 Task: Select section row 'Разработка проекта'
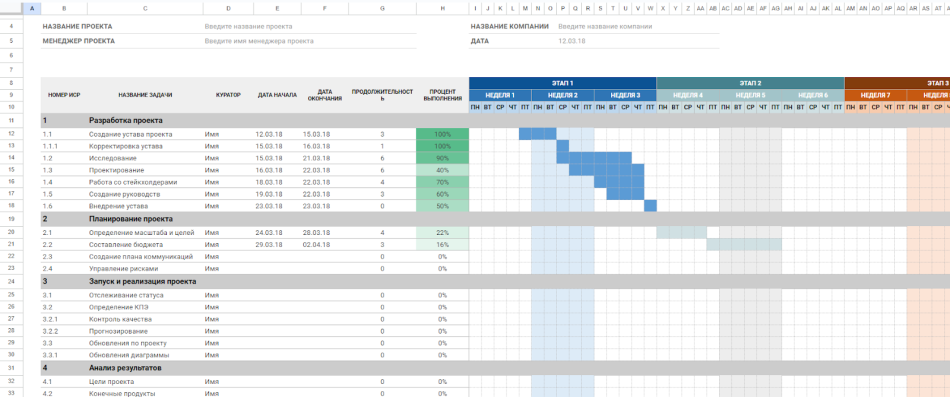(495, 120)
